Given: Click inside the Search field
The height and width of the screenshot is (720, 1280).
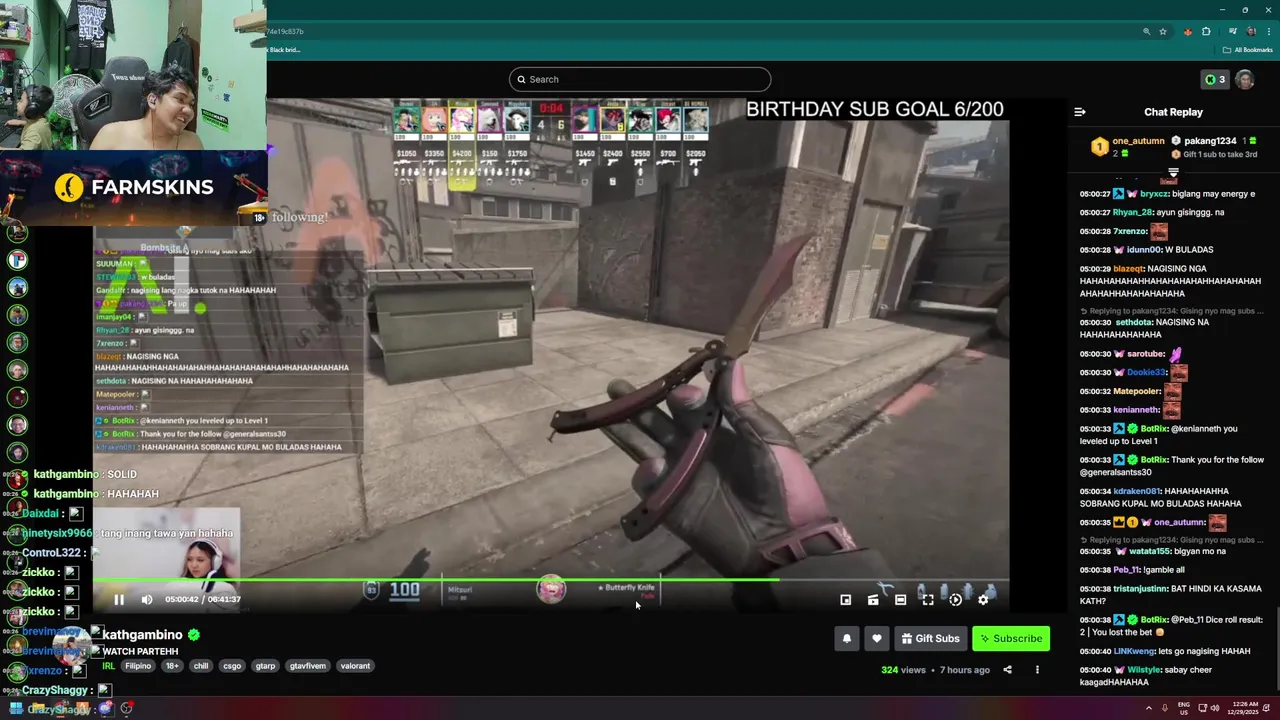Looking at the screenshot, I should (x=640, y=79).
